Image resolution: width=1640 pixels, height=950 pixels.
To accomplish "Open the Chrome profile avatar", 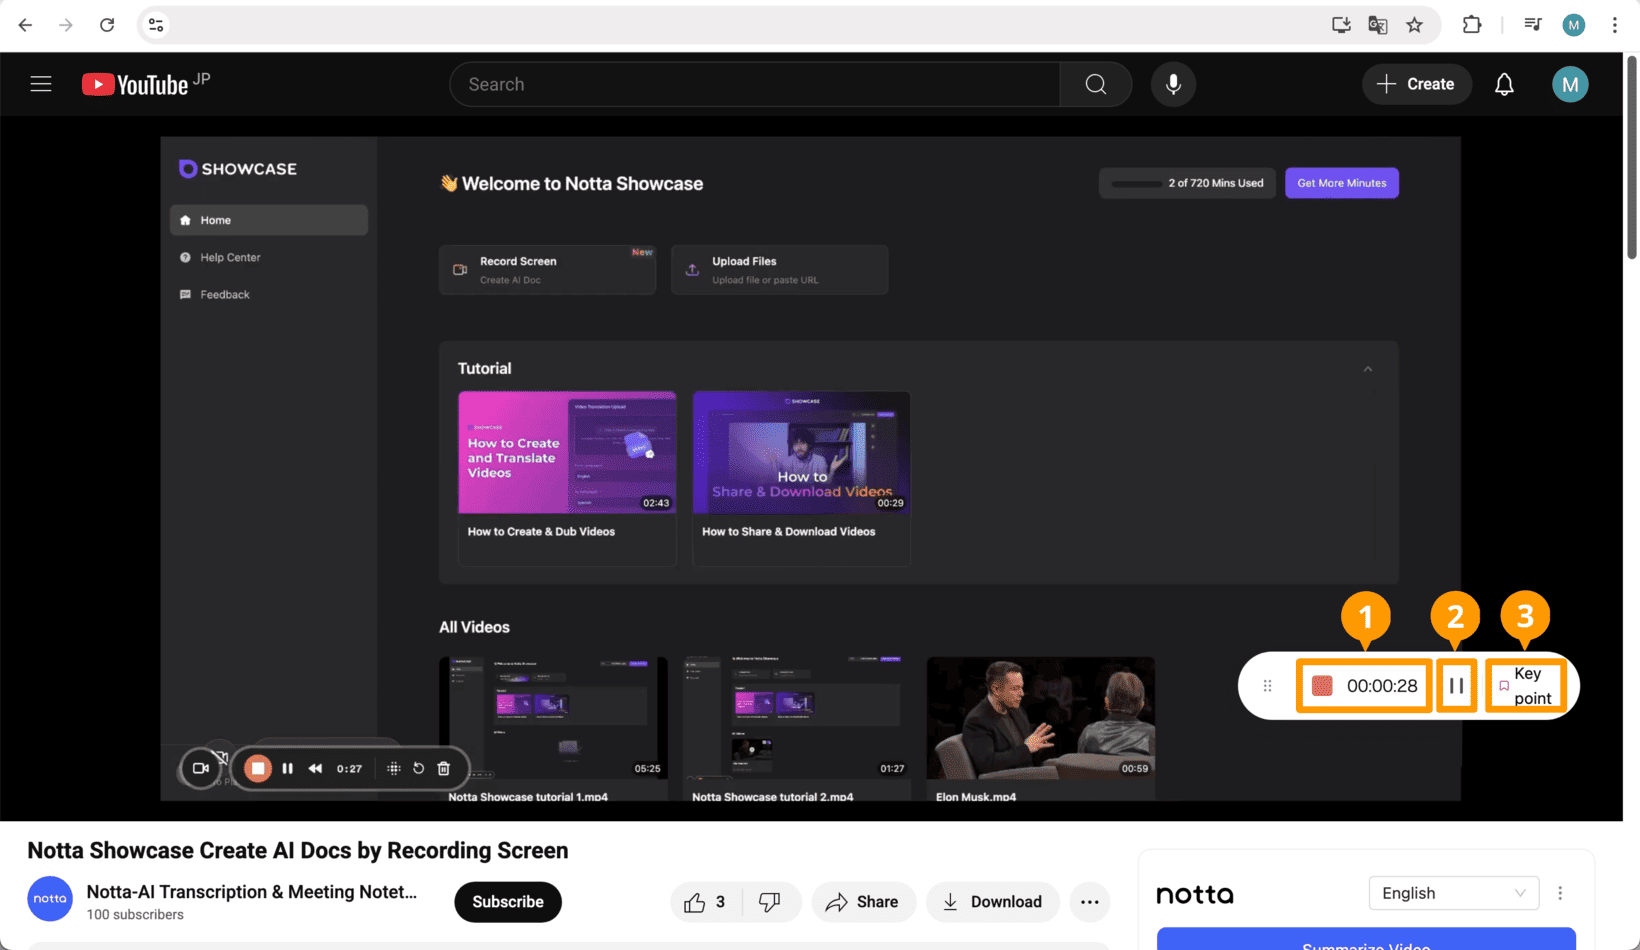I will coord(1574,25).
